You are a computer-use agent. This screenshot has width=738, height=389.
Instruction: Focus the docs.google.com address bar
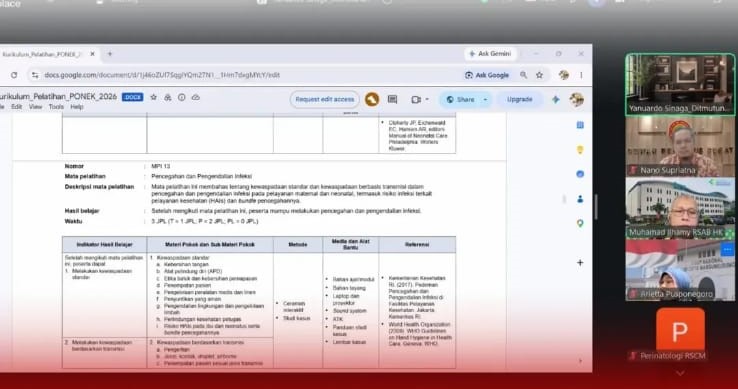pos(162,75)
